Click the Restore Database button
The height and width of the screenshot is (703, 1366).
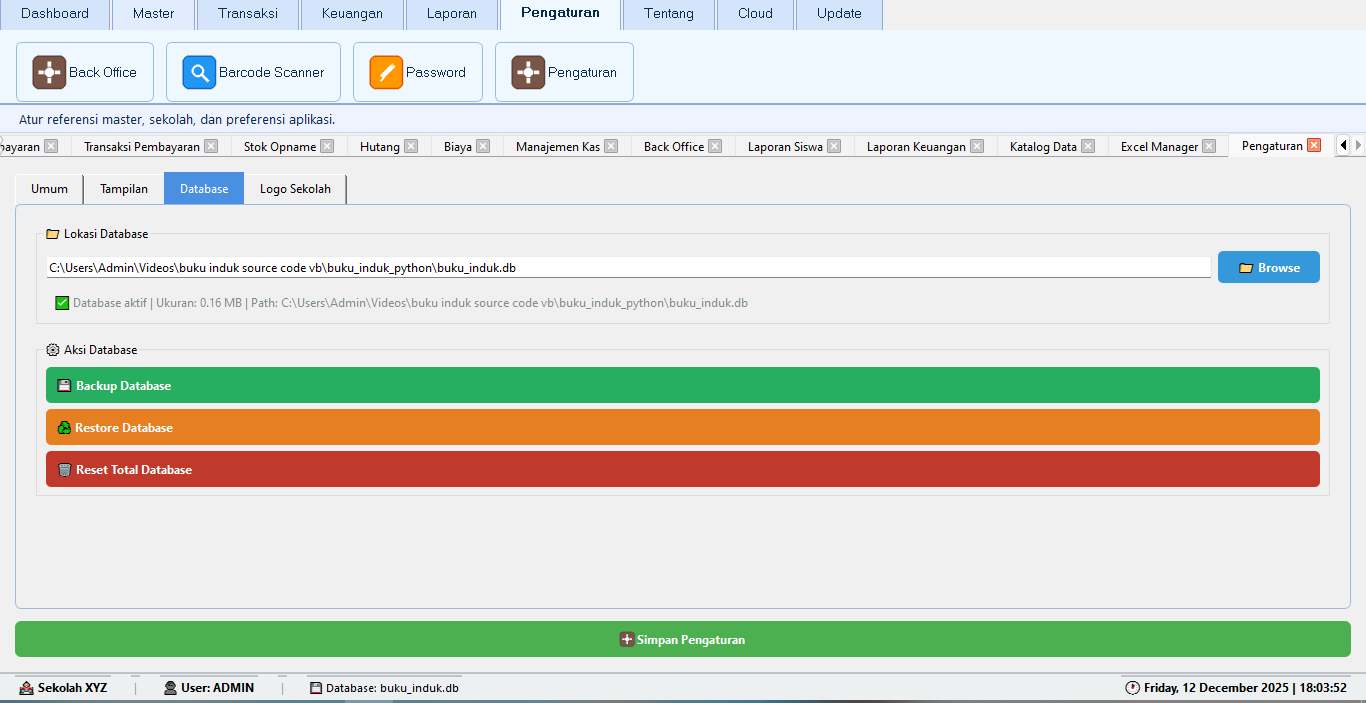682,427
